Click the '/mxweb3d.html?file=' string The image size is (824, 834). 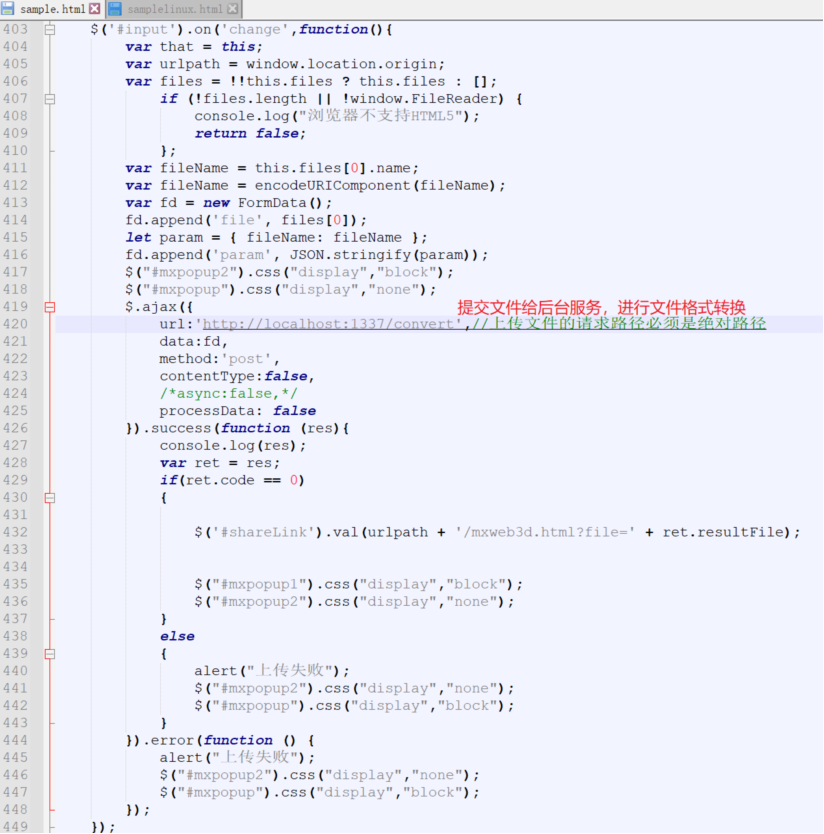(545, 532)
